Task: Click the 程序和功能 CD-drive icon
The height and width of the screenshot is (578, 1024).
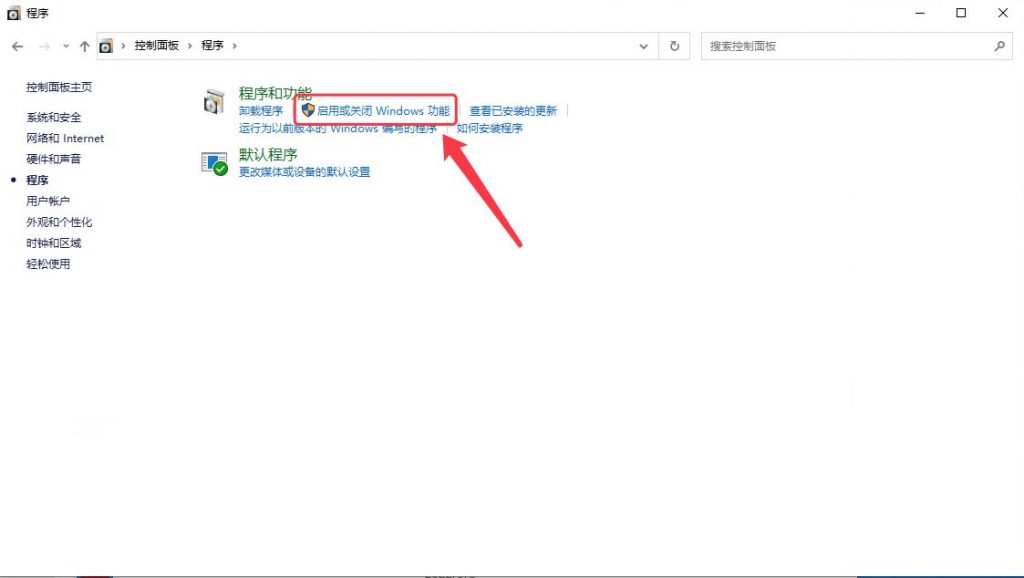Action: click(x=214, y=100)
